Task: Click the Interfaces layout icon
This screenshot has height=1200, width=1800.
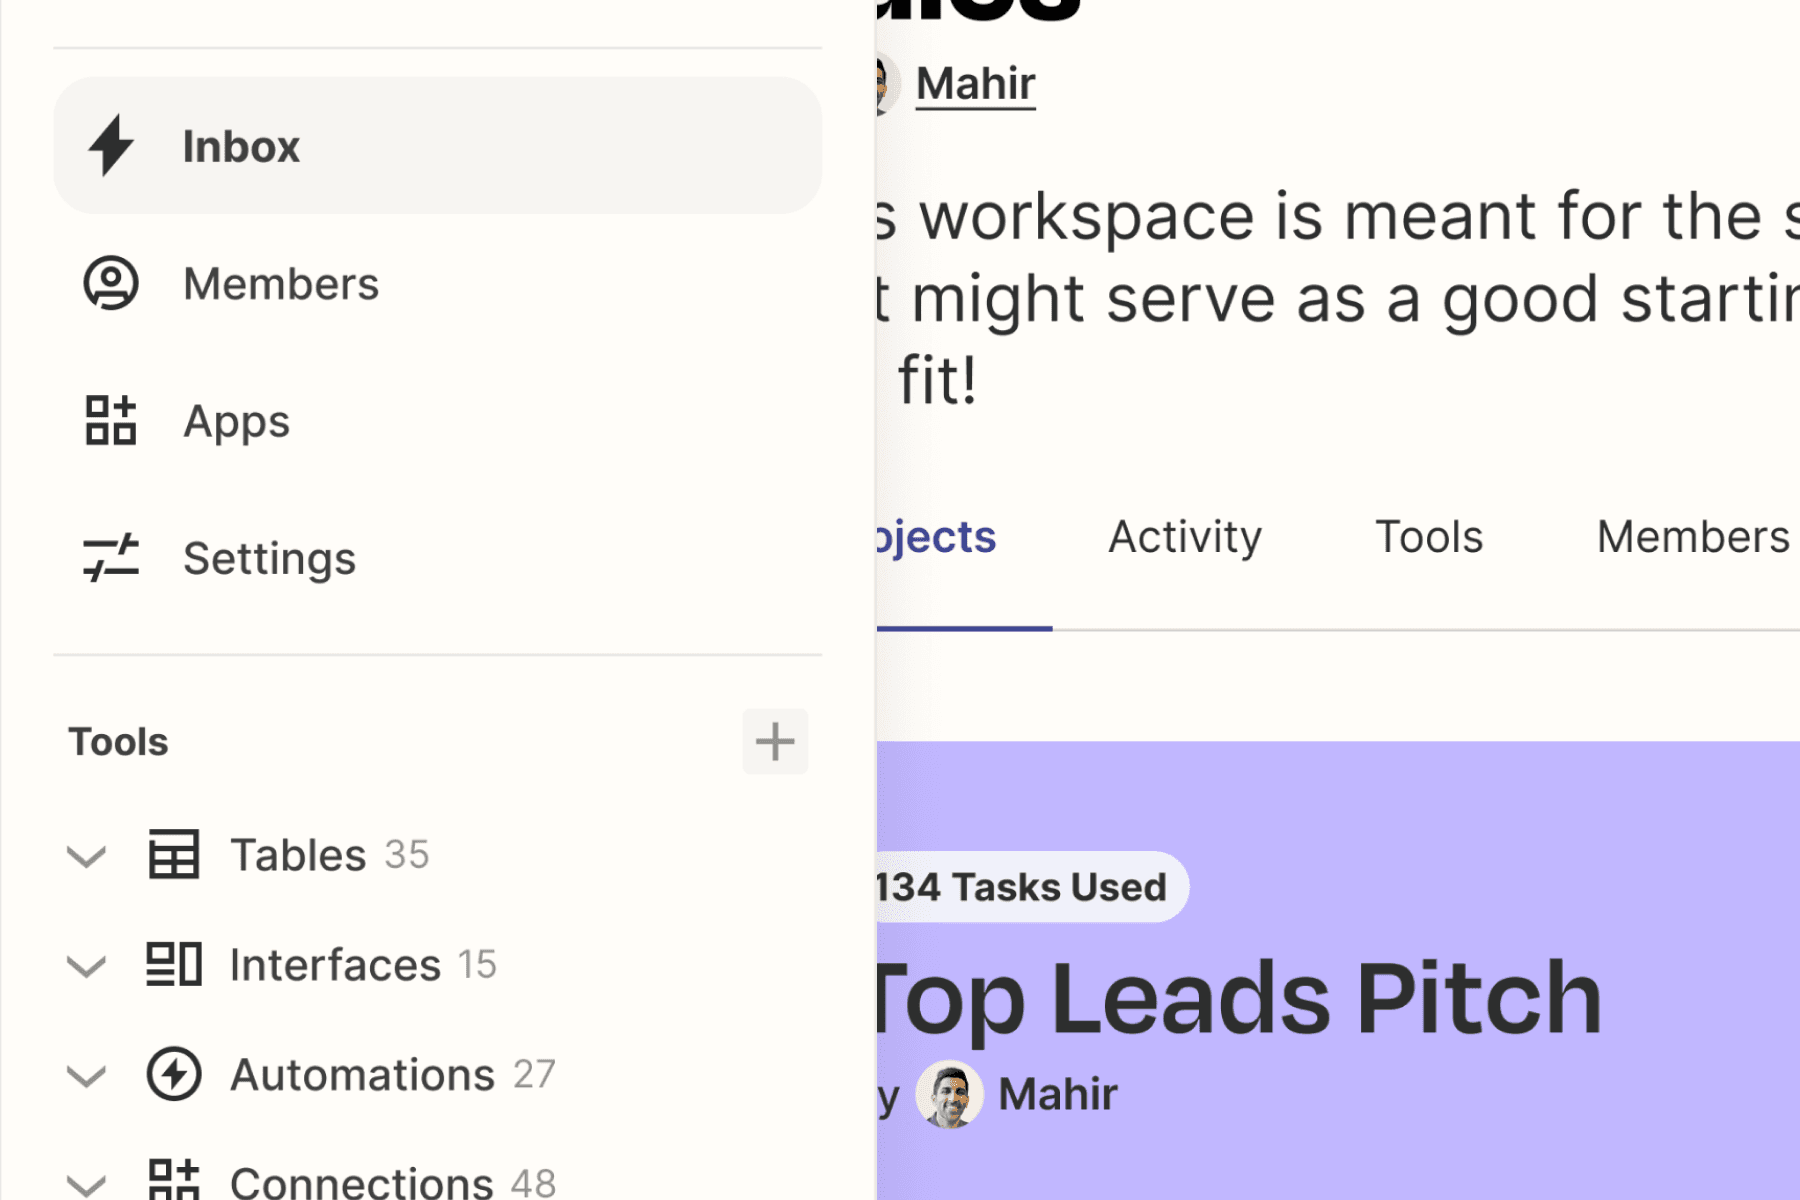Action: tap(174, 965)
